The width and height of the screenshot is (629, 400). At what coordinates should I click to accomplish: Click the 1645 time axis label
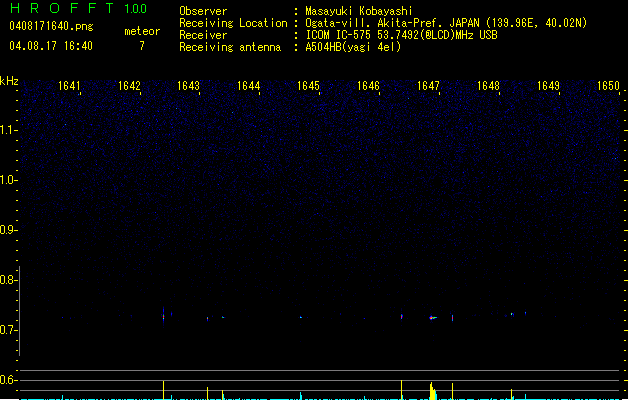click(x=308, y=85)
